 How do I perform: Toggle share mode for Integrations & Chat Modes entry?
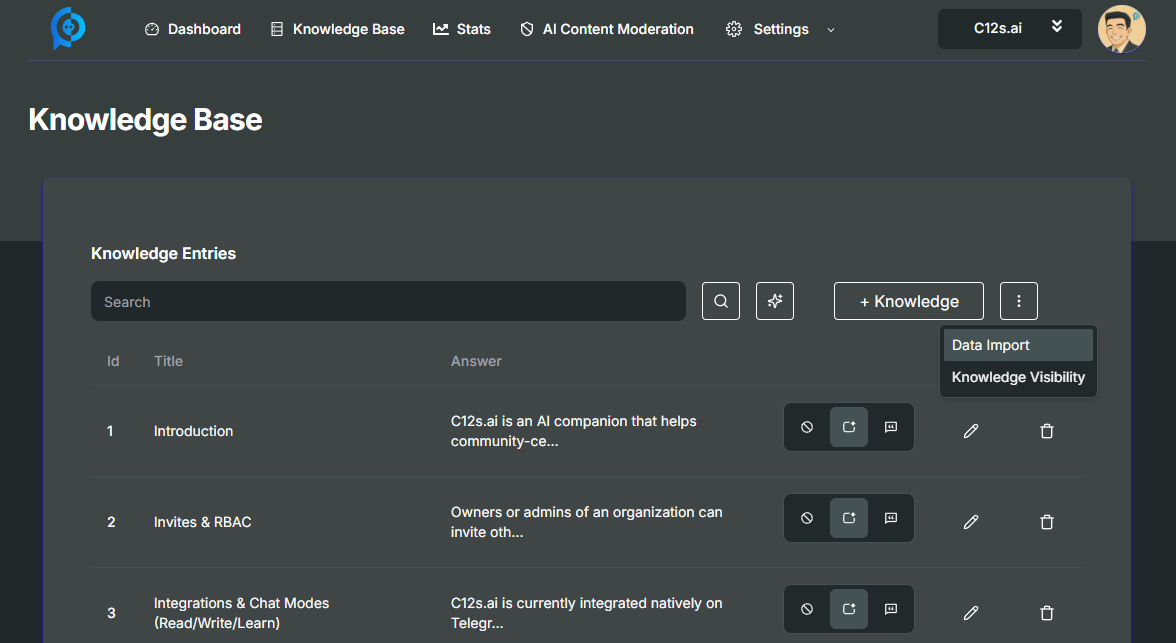849,609
